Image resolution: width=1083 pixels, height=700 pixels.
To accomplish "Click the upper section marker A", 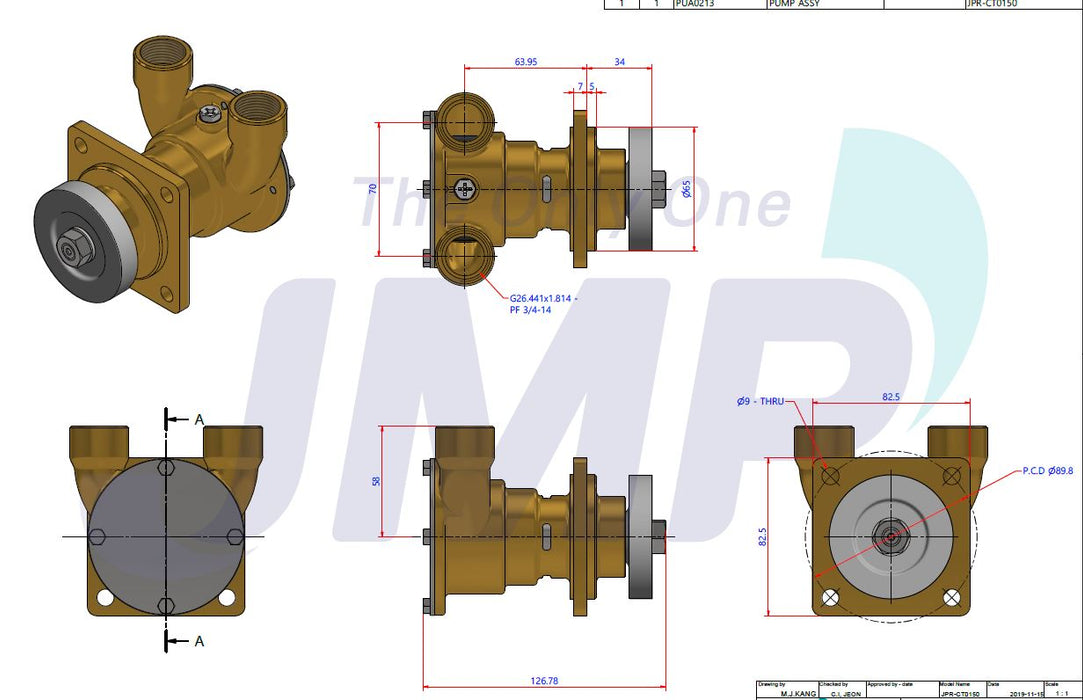I will pos(199,419).
